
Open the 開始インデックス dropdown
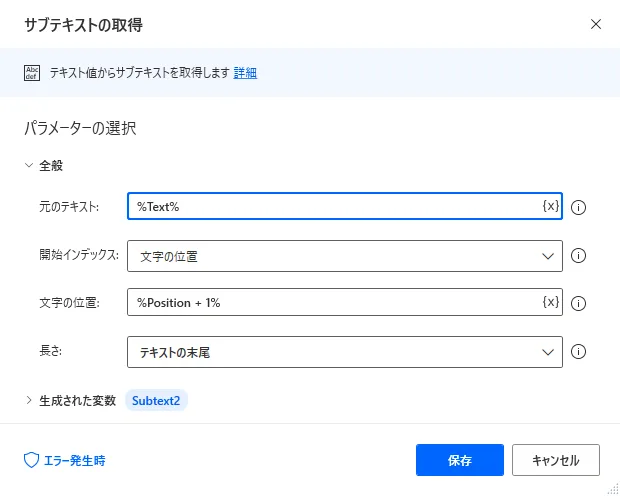click(x=345, y=256)
